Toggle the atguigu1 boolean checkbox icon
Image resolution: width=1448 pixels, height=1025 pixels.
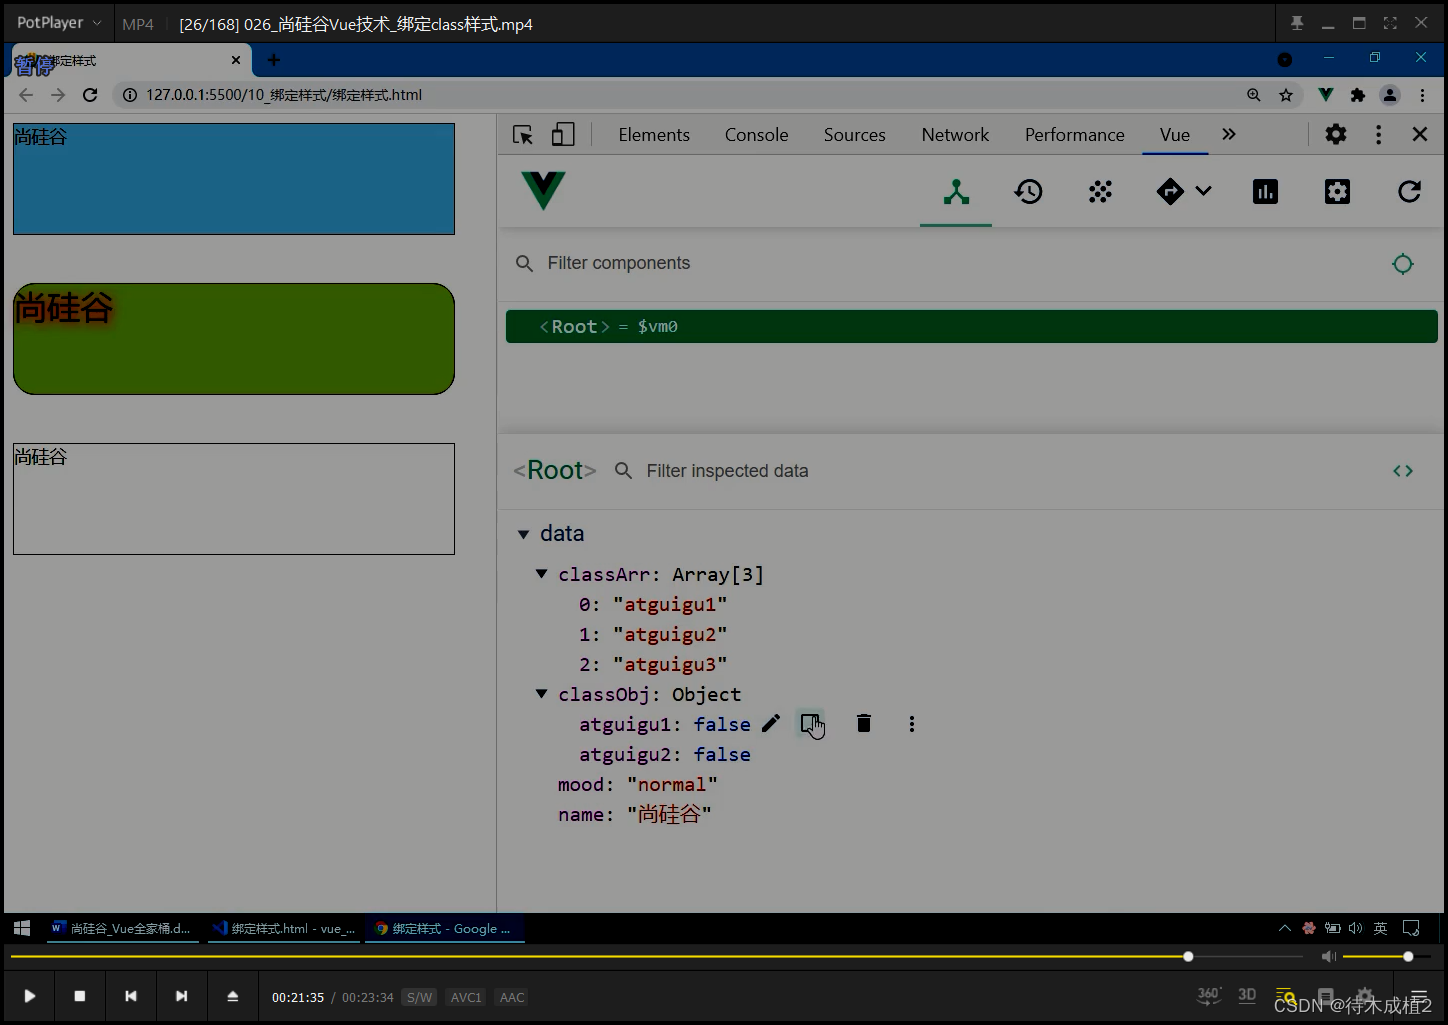tap(811, 723)
